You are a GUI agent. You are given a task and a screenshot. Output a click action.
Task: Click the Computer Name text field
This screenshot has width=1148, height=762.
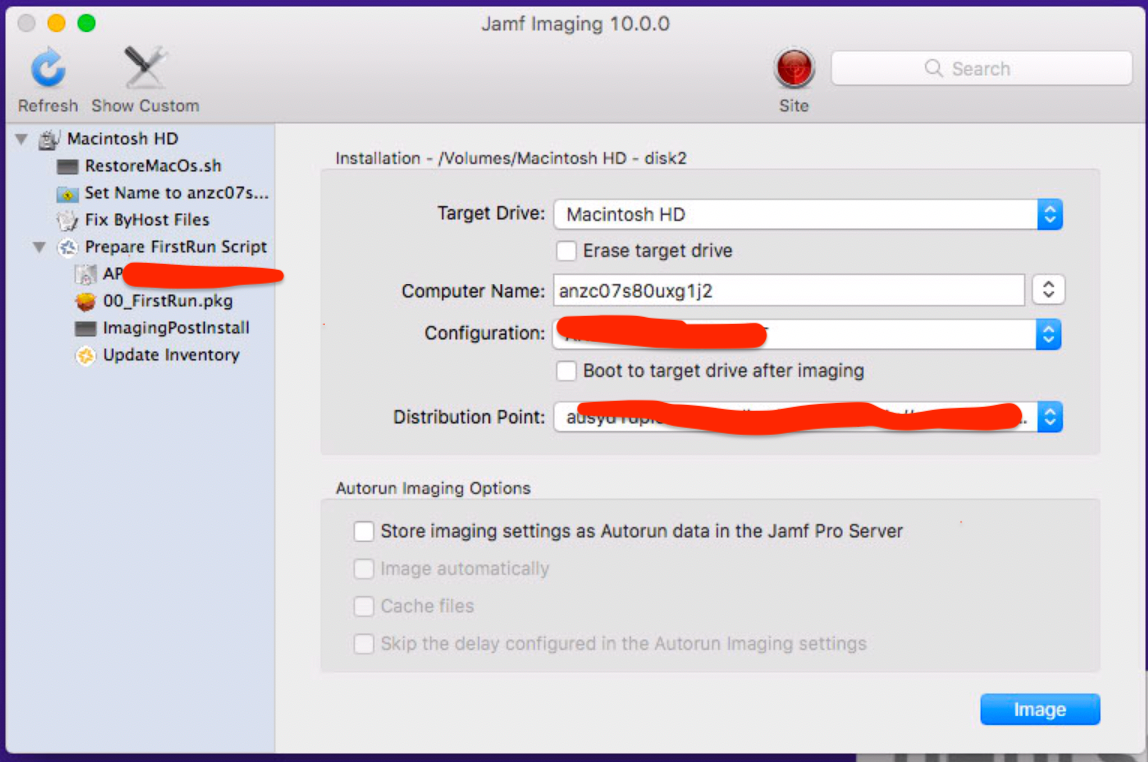point(789,291)
